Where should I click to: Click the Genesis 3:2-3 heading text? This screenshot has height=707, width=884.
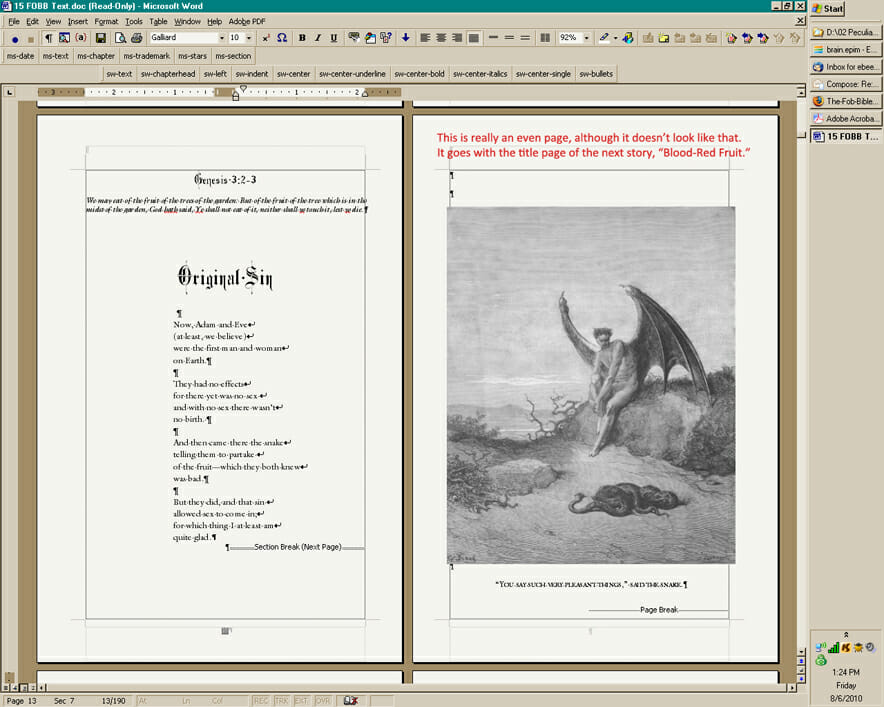(x=225, y=180)
